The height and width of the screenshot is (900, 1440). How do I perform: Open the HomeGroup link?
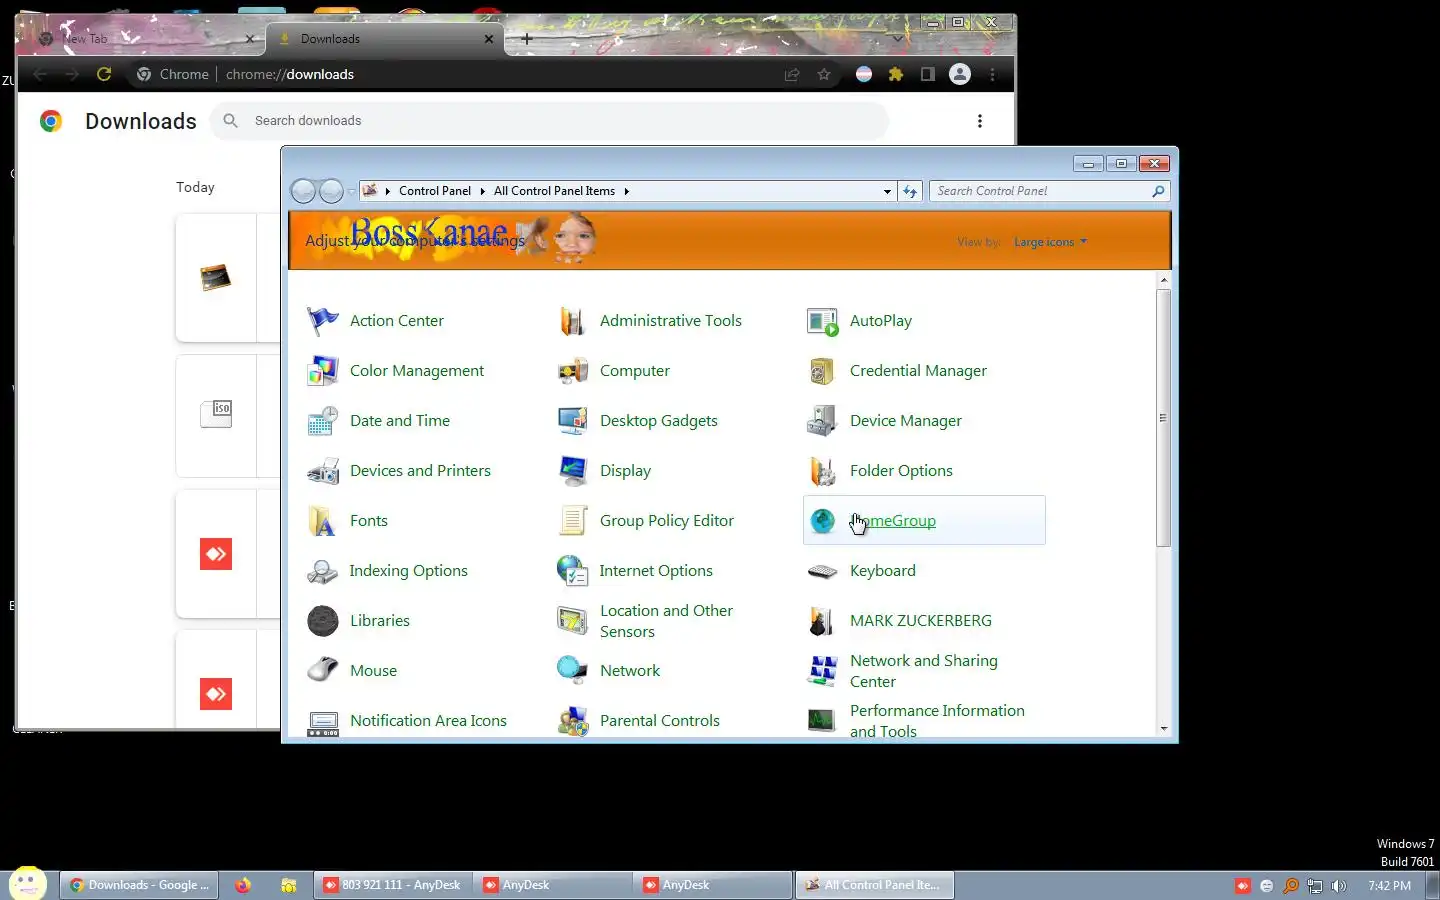(x=893, y=521)
